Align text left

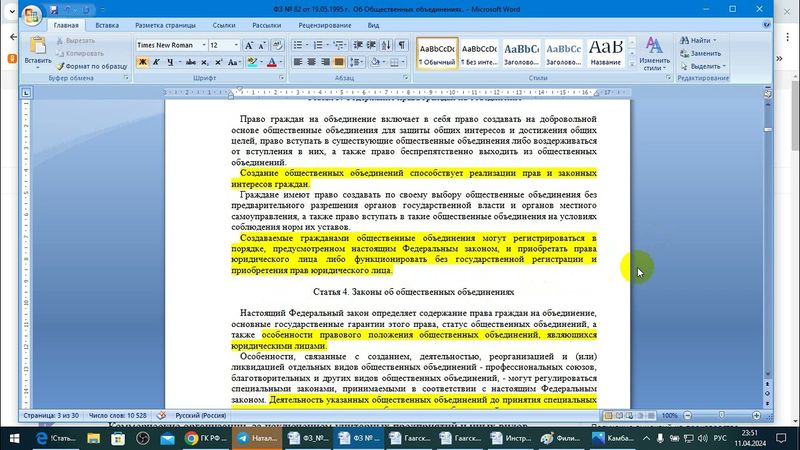297,62
